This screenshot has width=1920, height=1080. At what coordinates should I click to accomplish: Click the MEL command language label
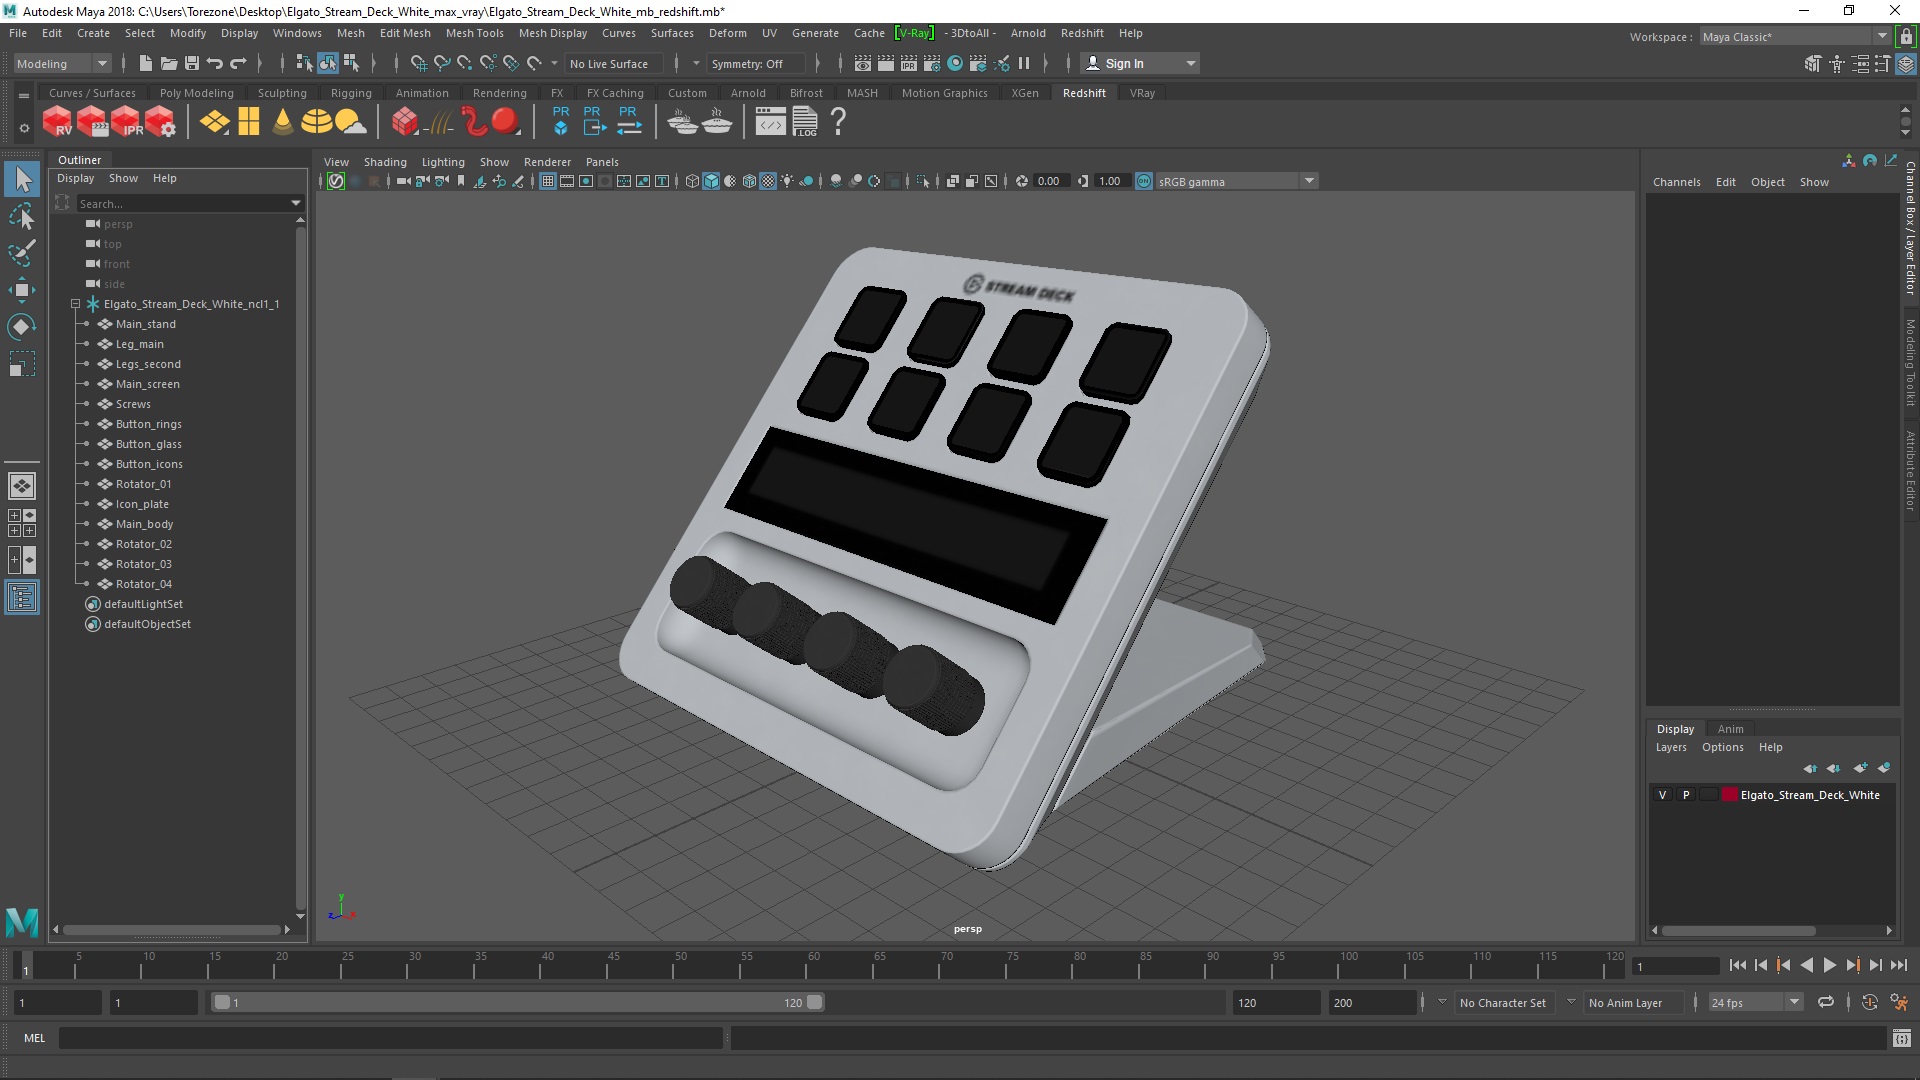coord(35,1039)
